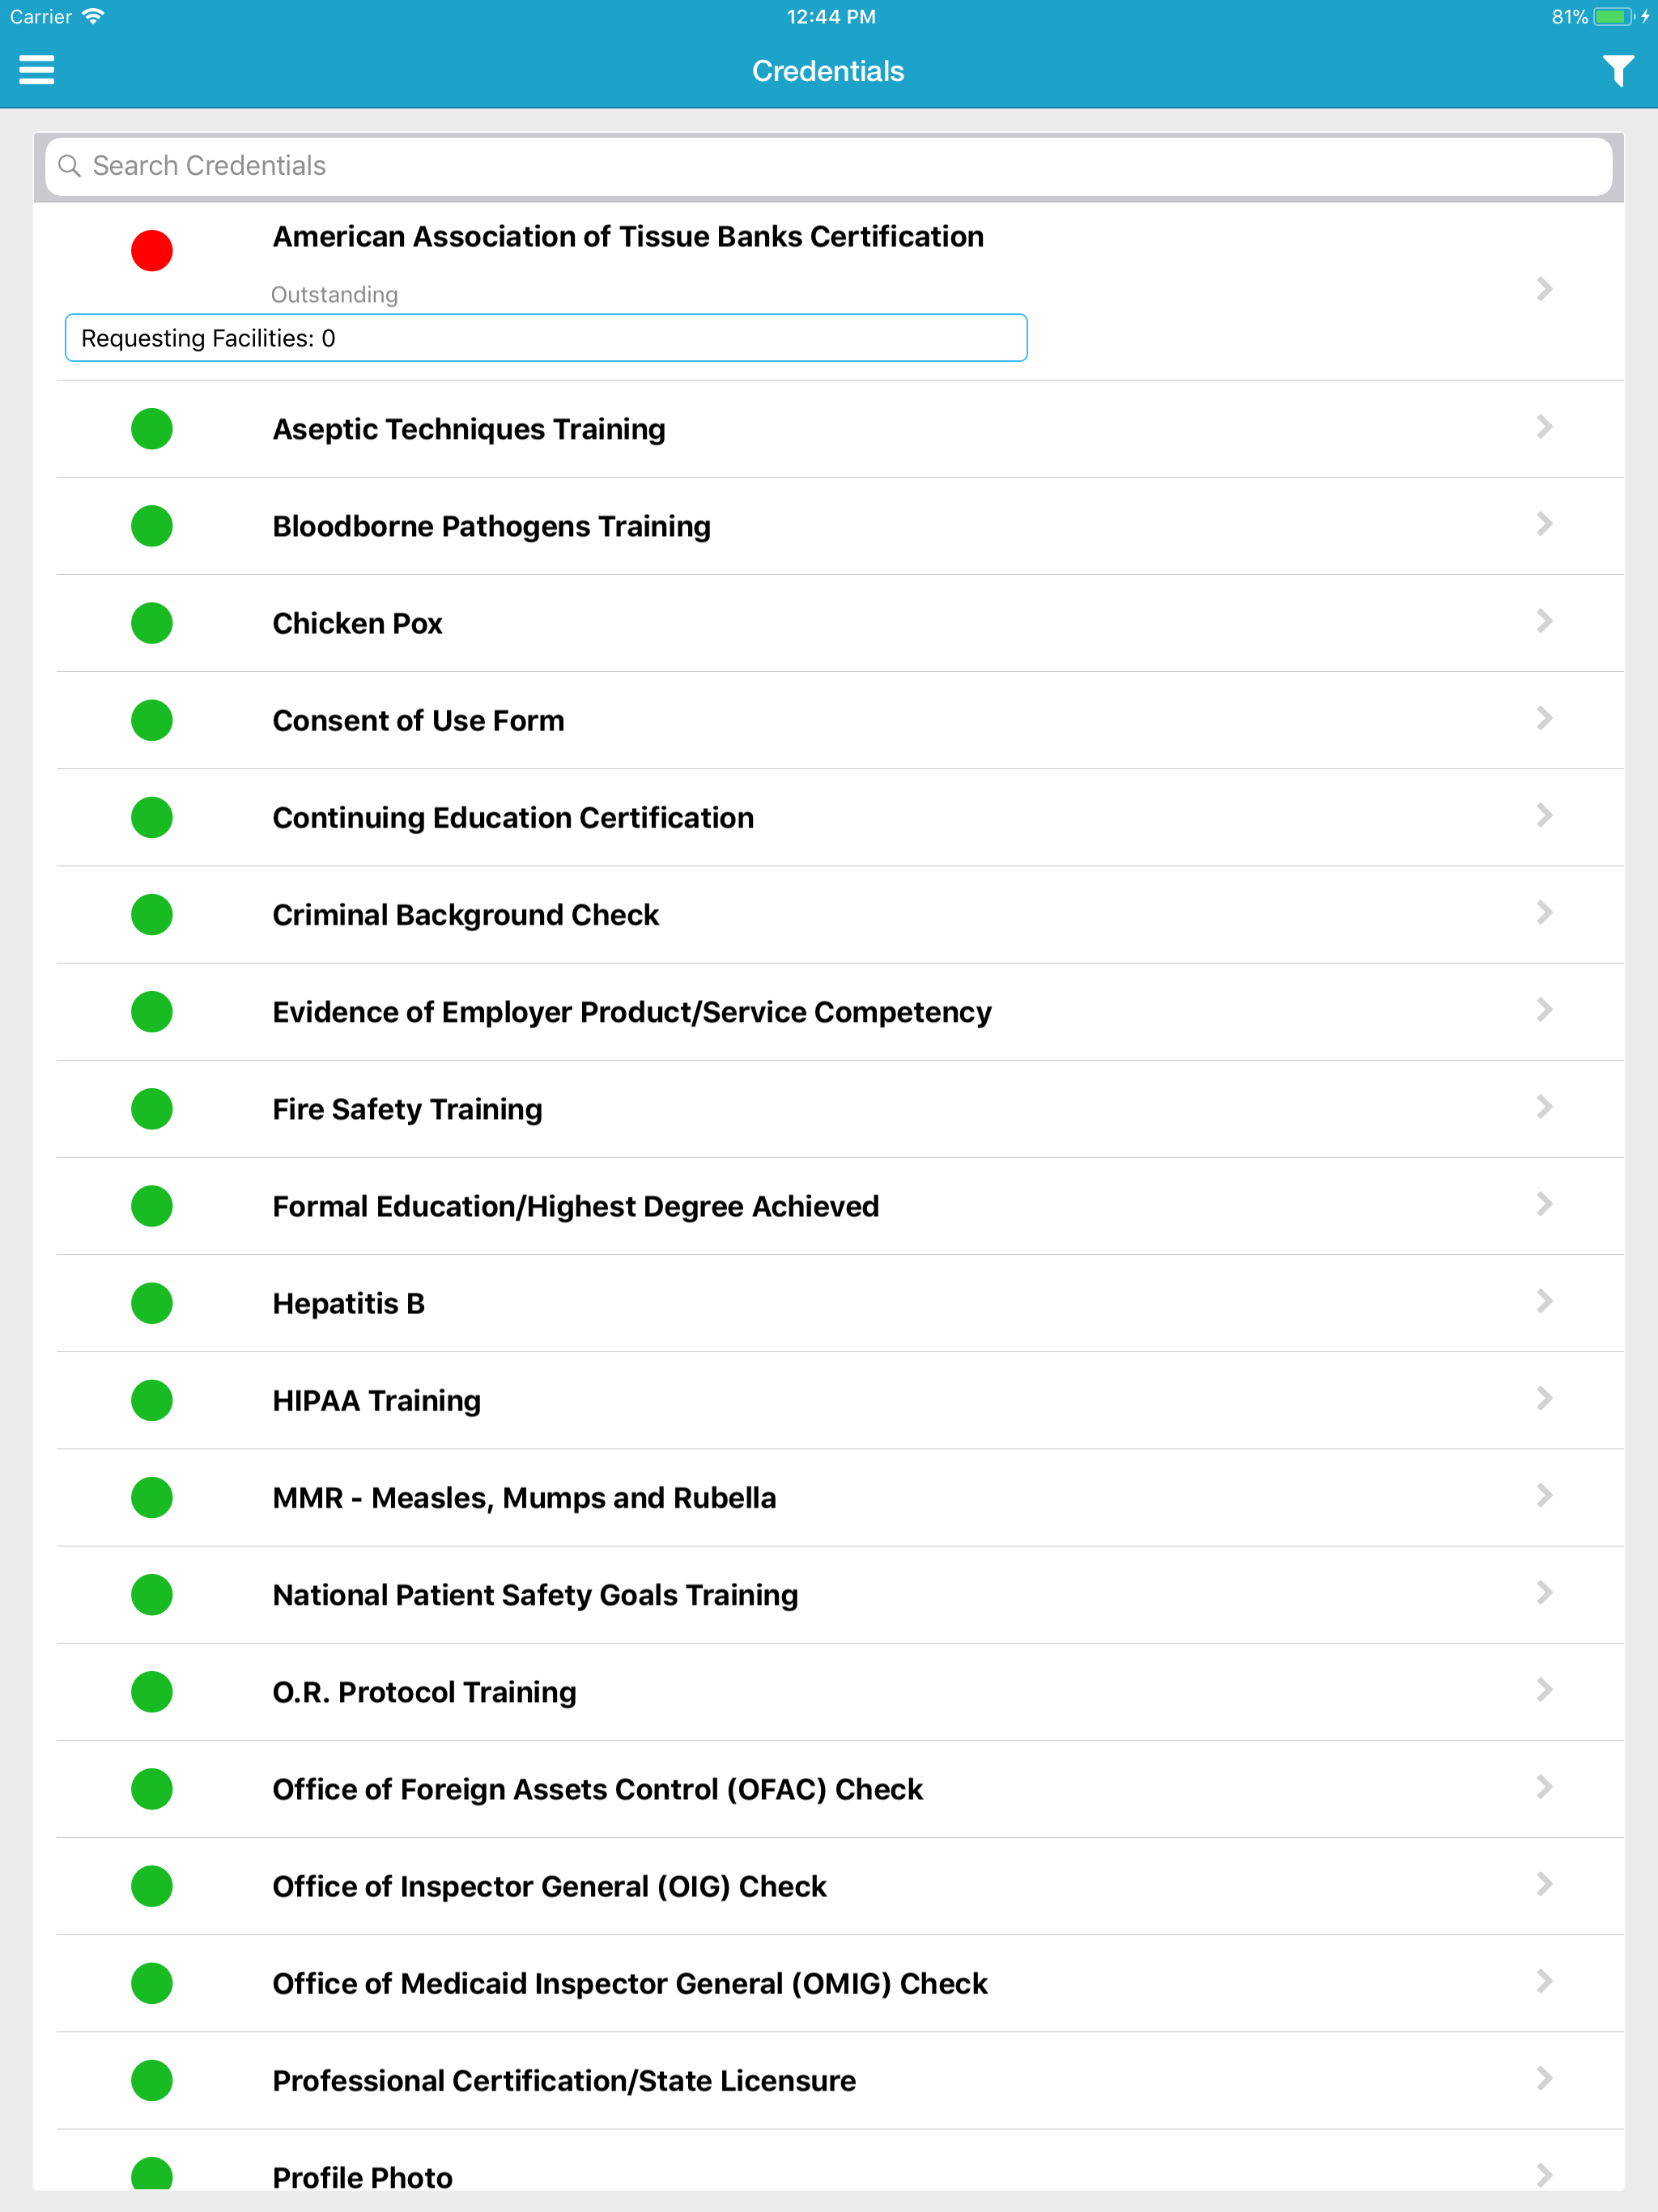Click the green status dot for Hepatitis B
Screen dimensions: 1658x2212
pos(151,1303)
